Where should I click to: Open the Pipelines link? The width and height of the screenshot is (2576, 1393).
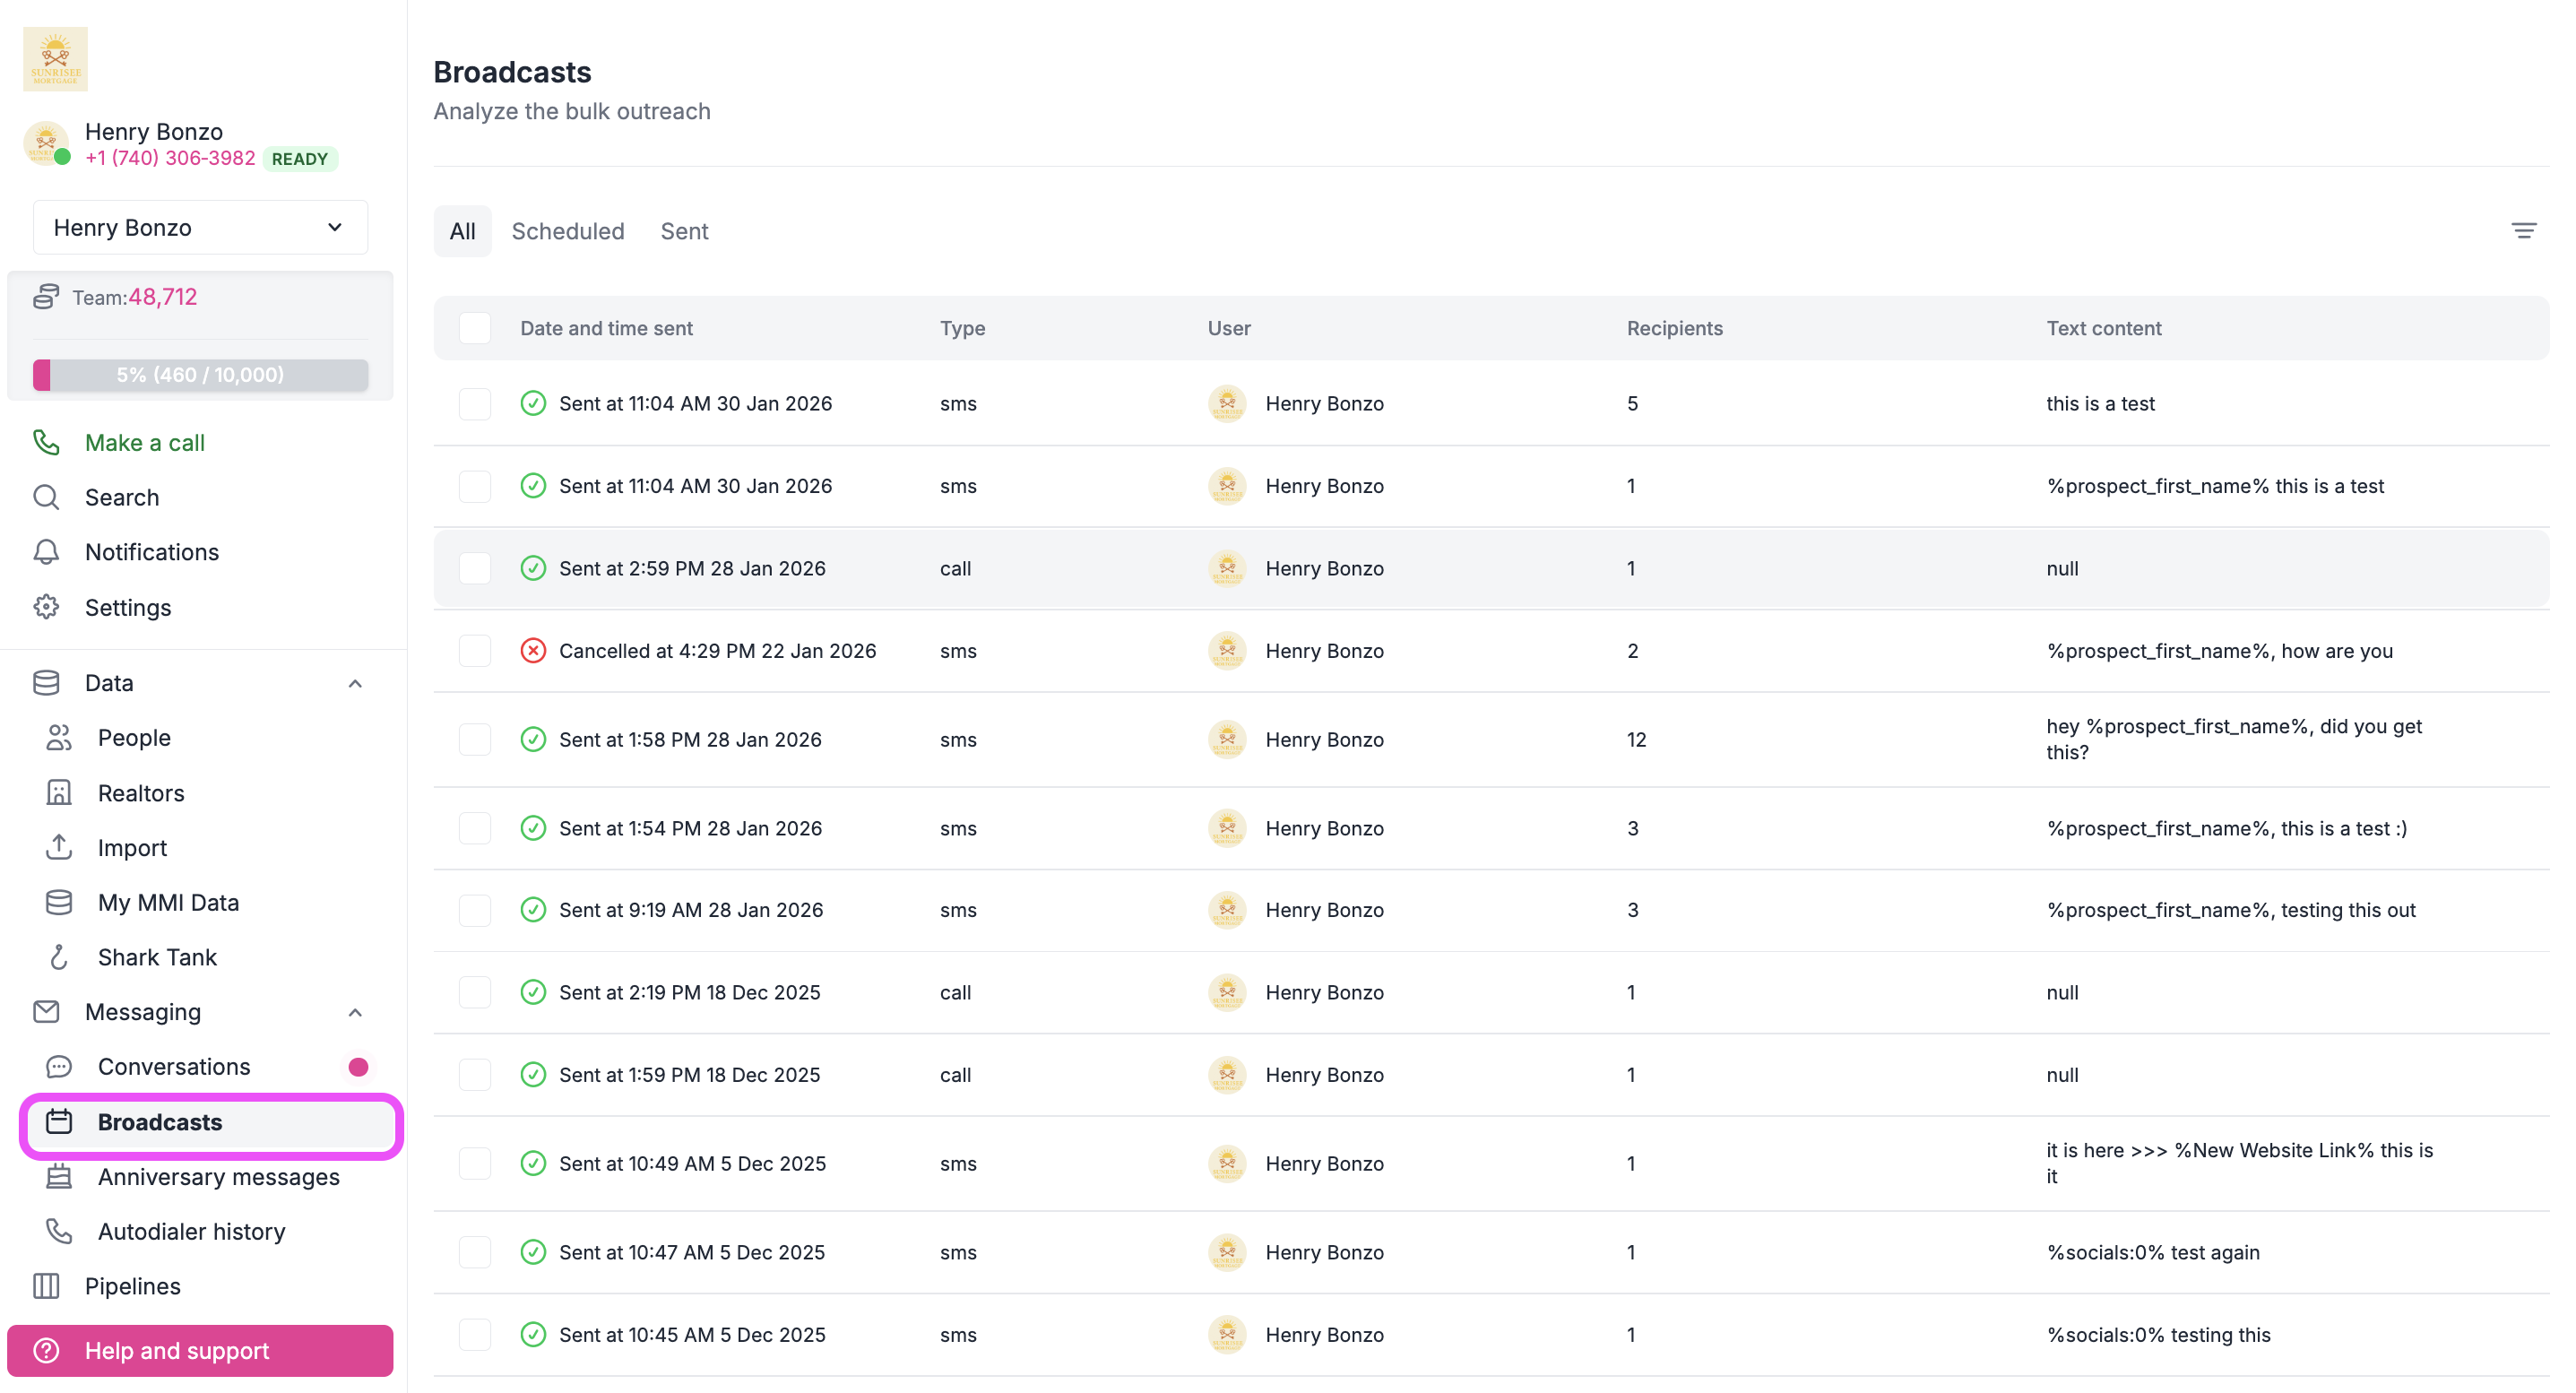tap(132, 1286)
